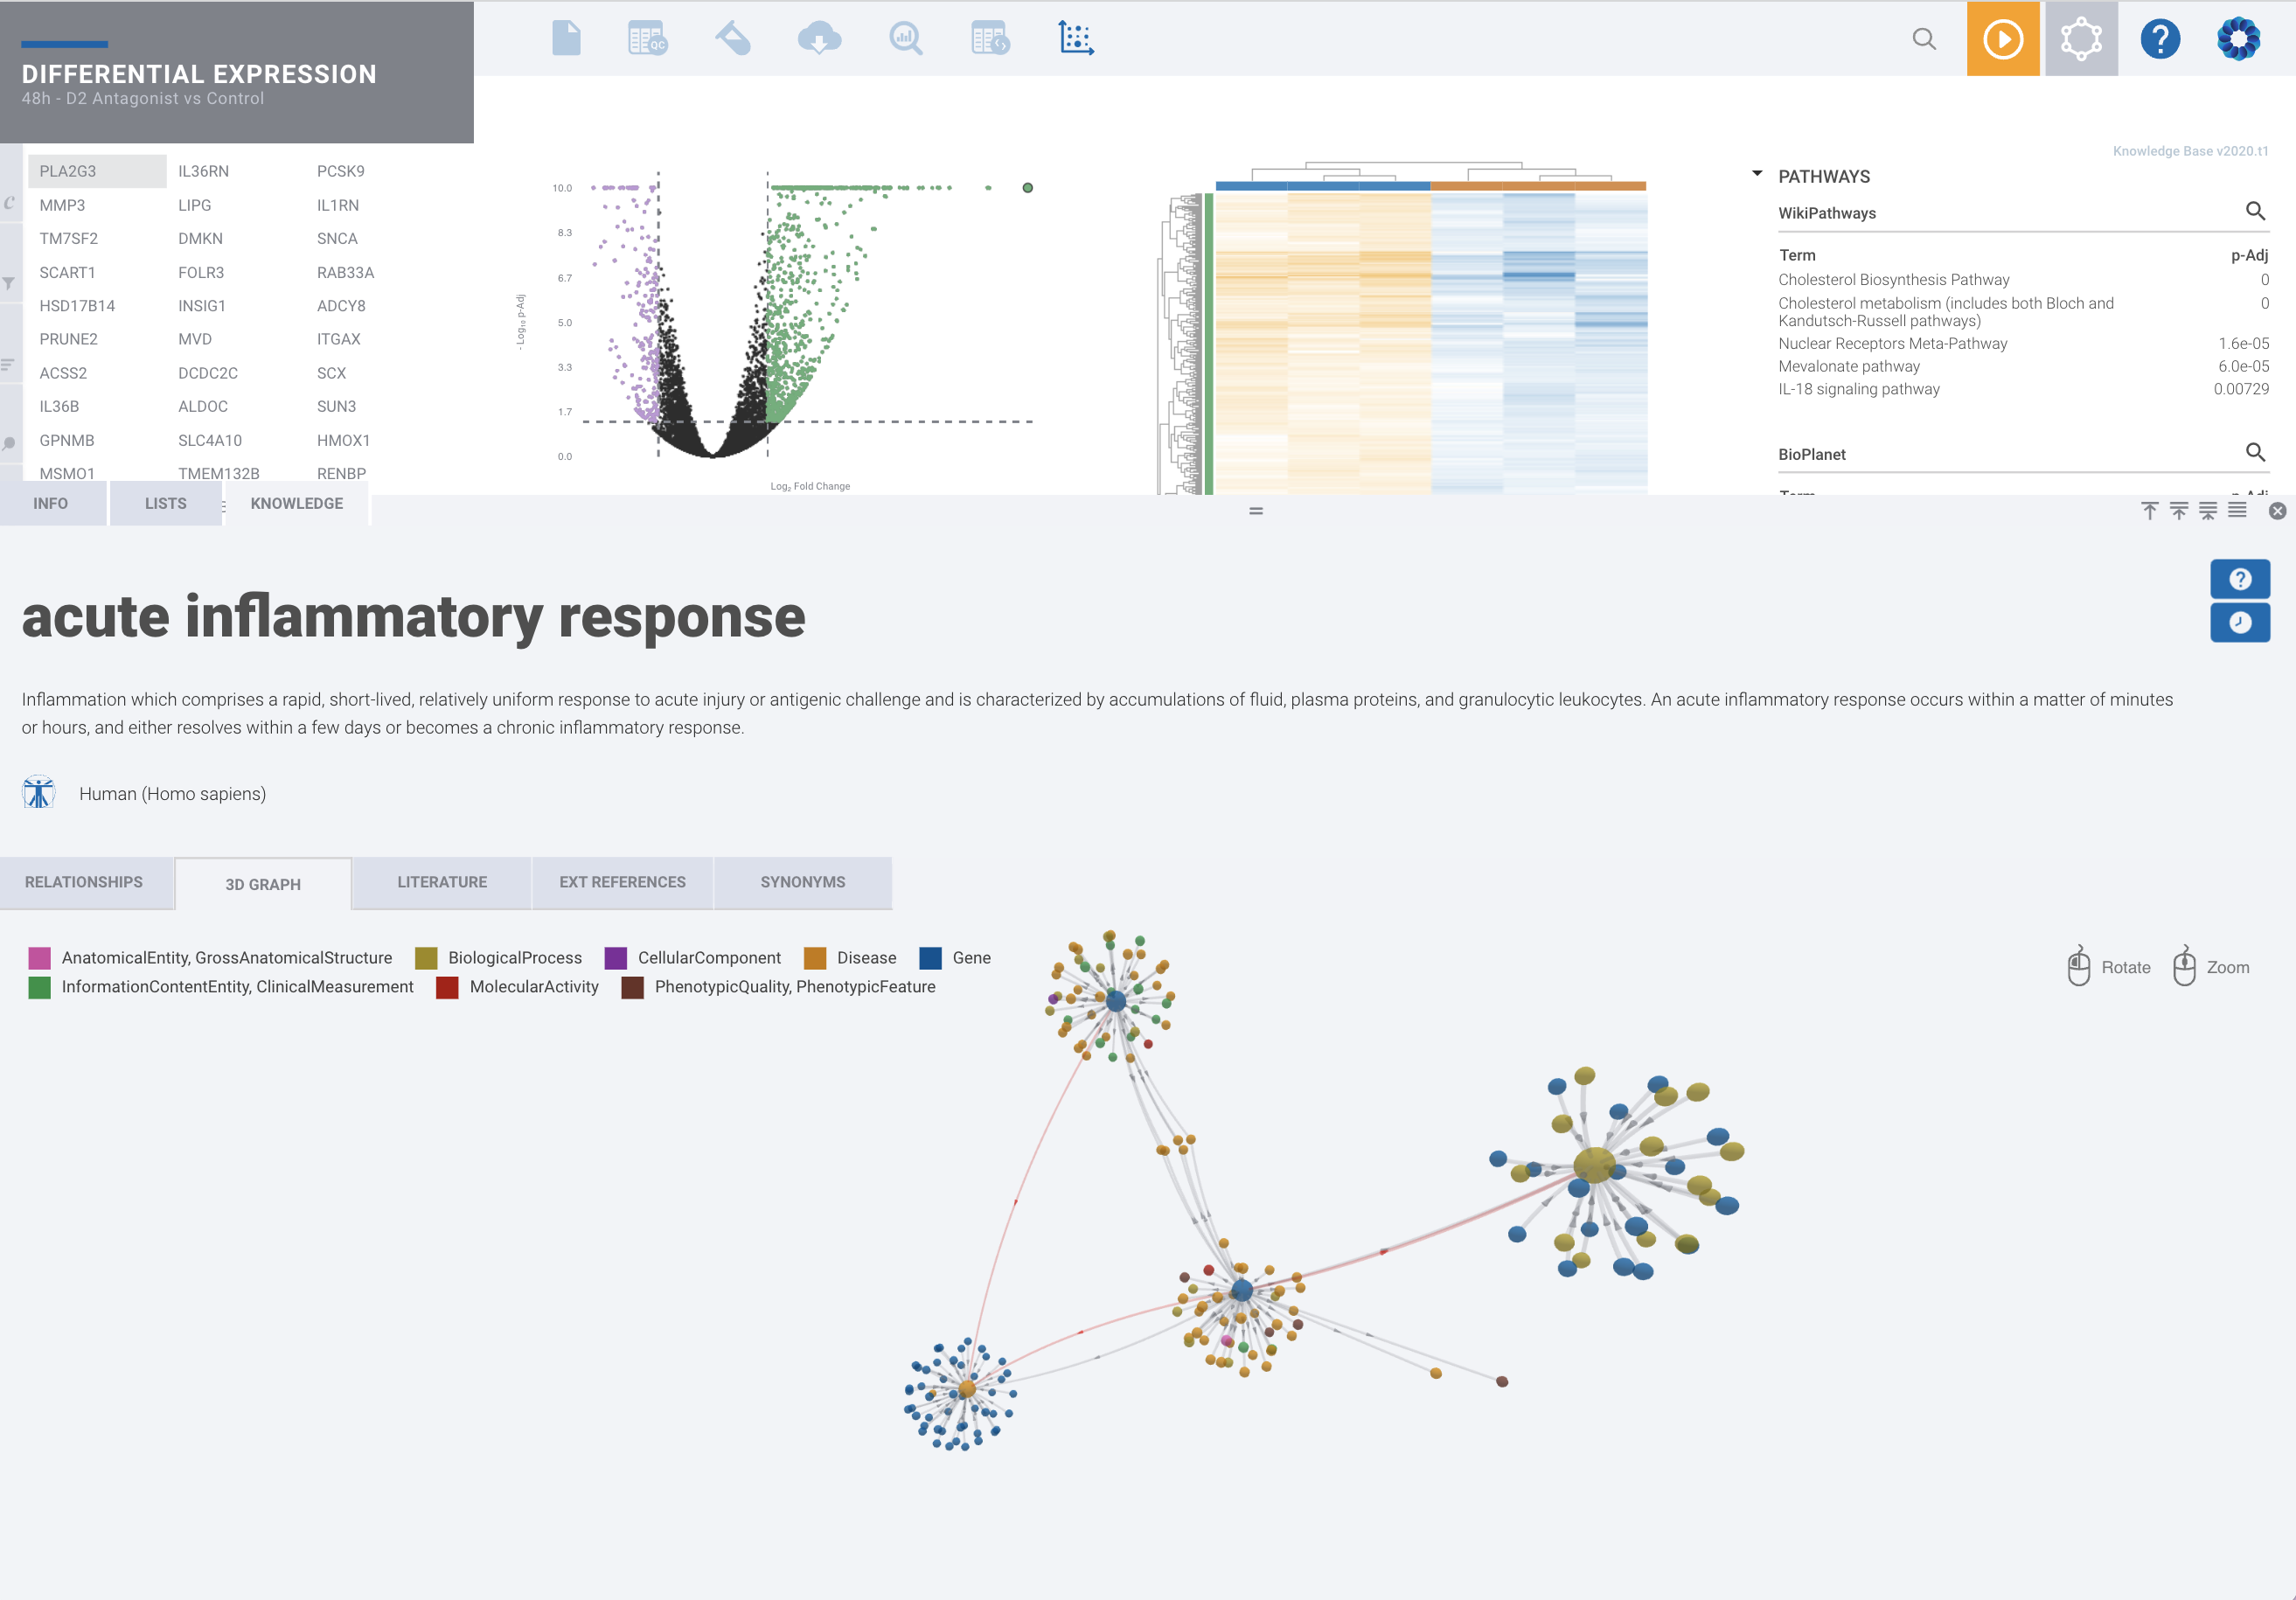
Task: Toggle the Disease orange legend swatch
Action: 815,958
